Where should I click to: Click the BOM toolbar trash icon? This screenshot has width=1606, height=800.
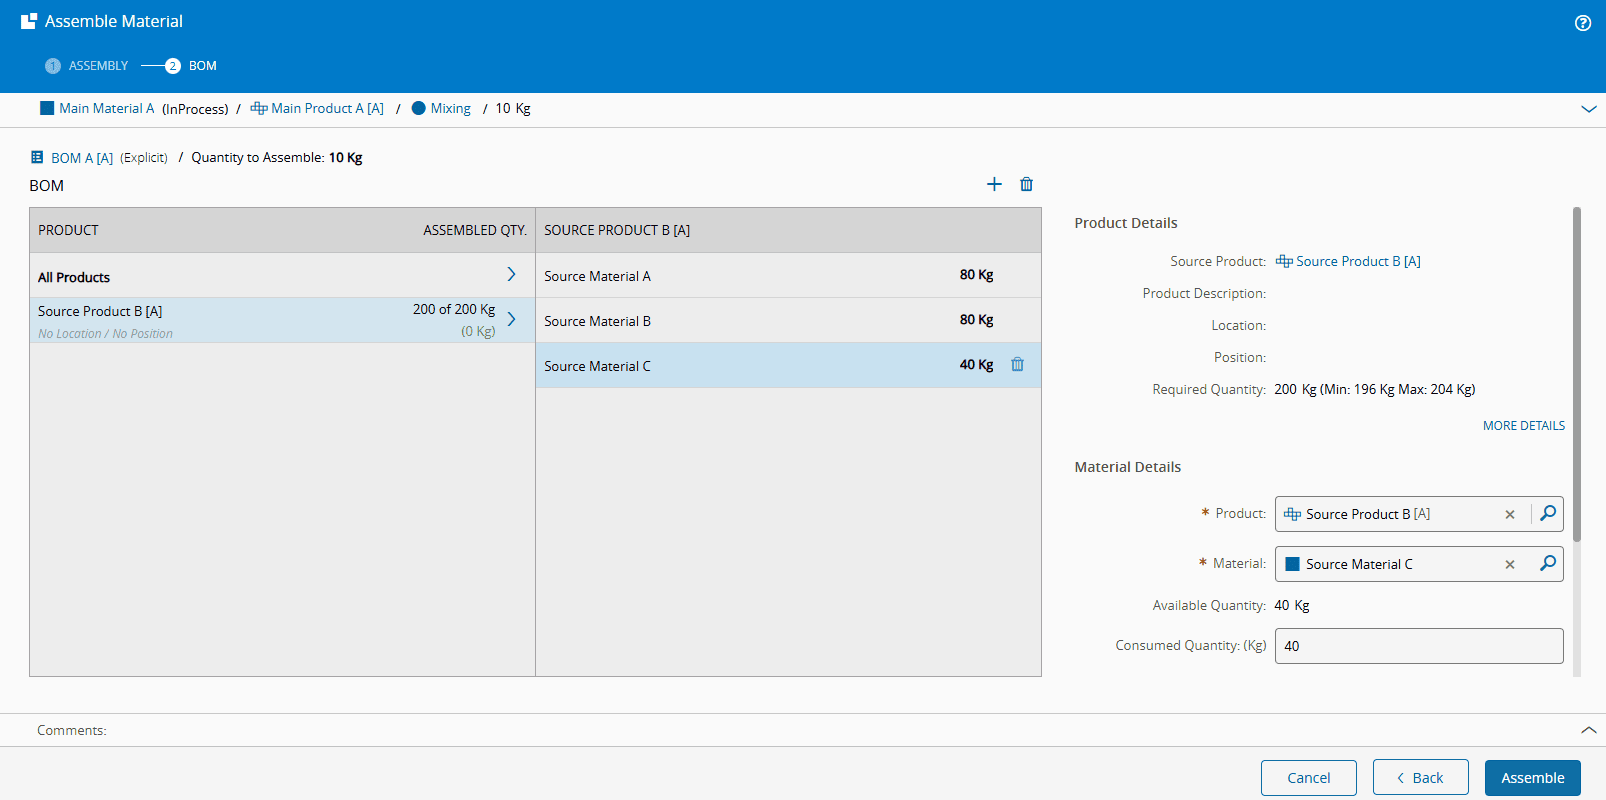tap(1026, 184)
